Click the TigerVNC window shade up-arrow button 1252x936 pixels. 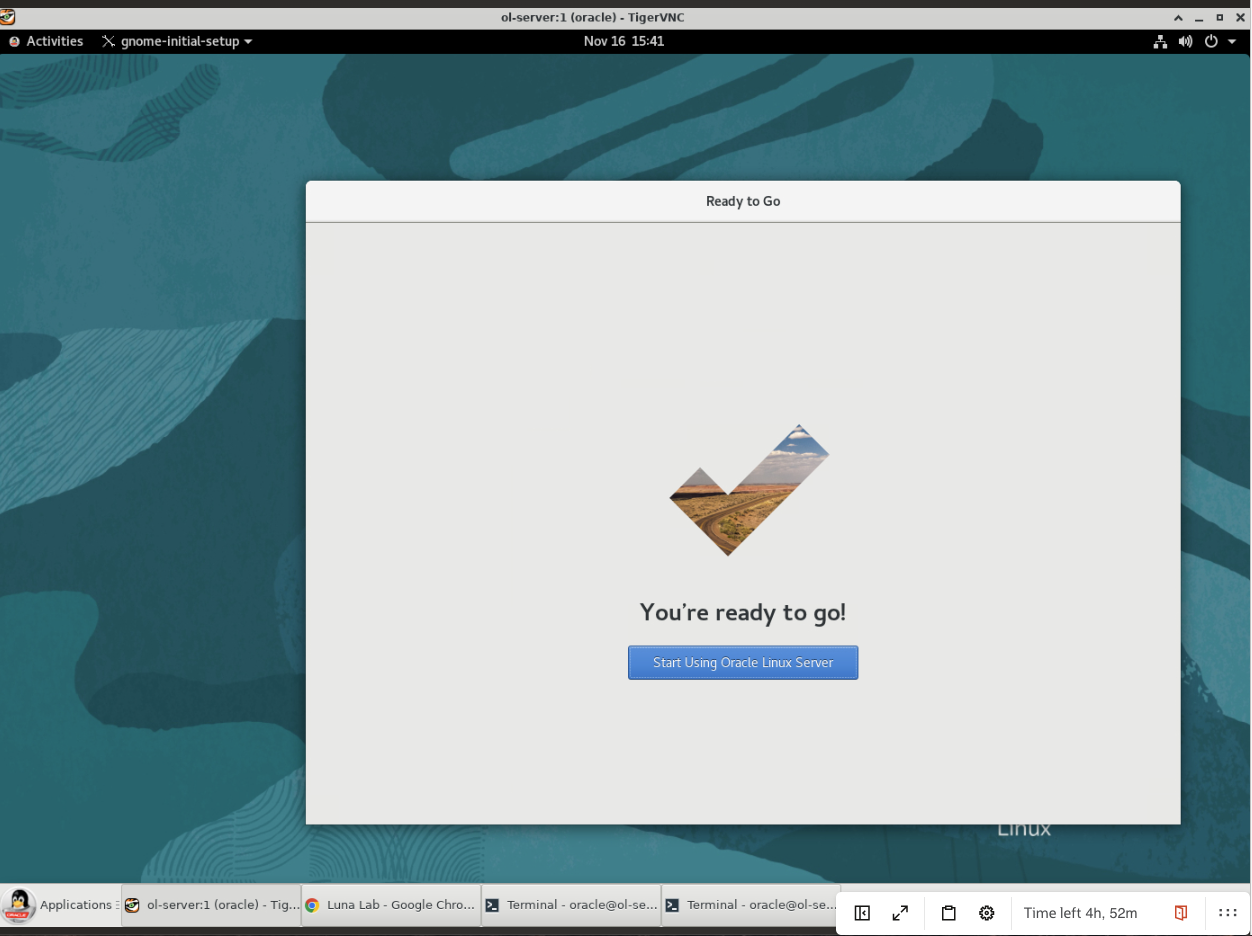coord(1180,18)
